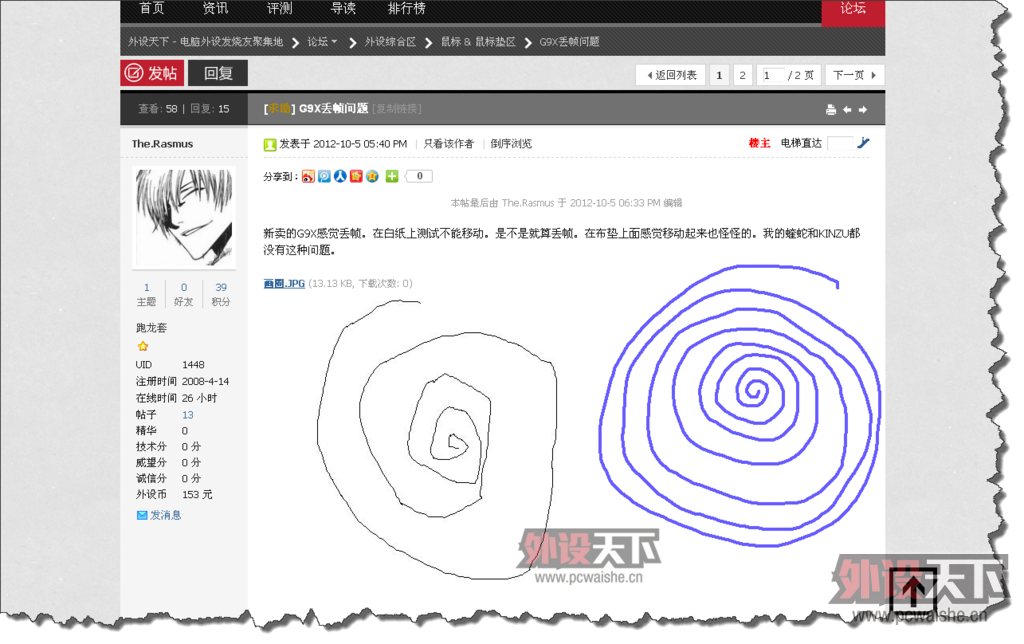
Task: Click the 复制链接 copy link text
Action: tap(397, 109)
